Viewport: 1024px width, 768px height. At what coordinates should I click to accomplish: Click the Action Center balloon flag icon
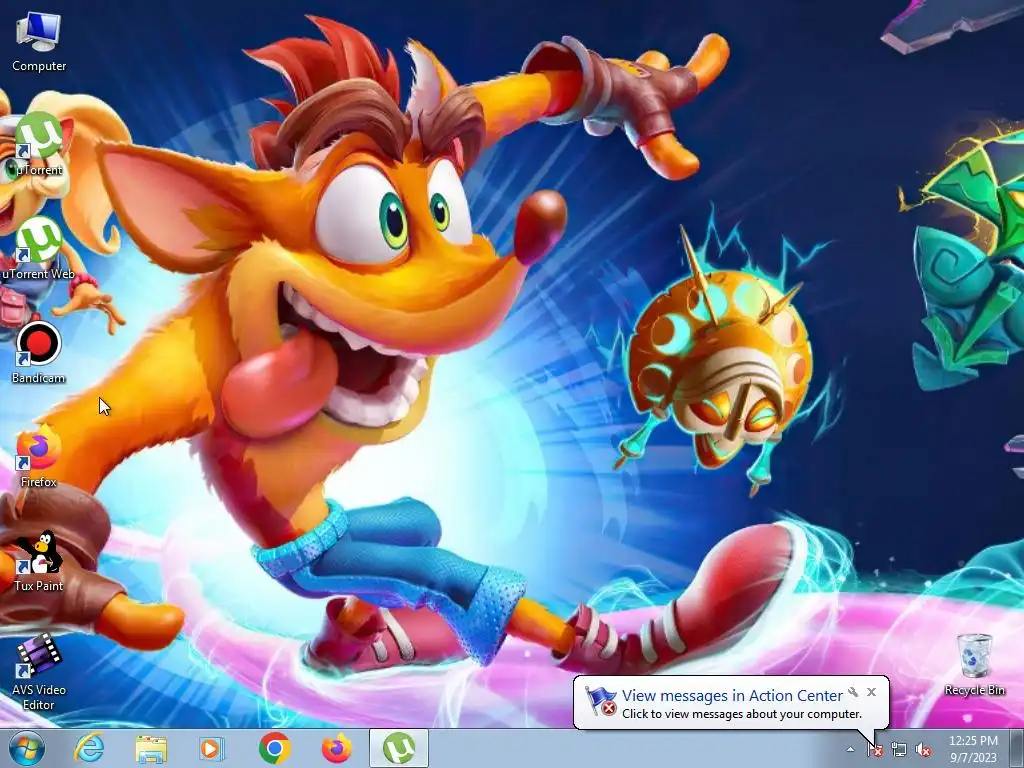click(x=600, y=701)
